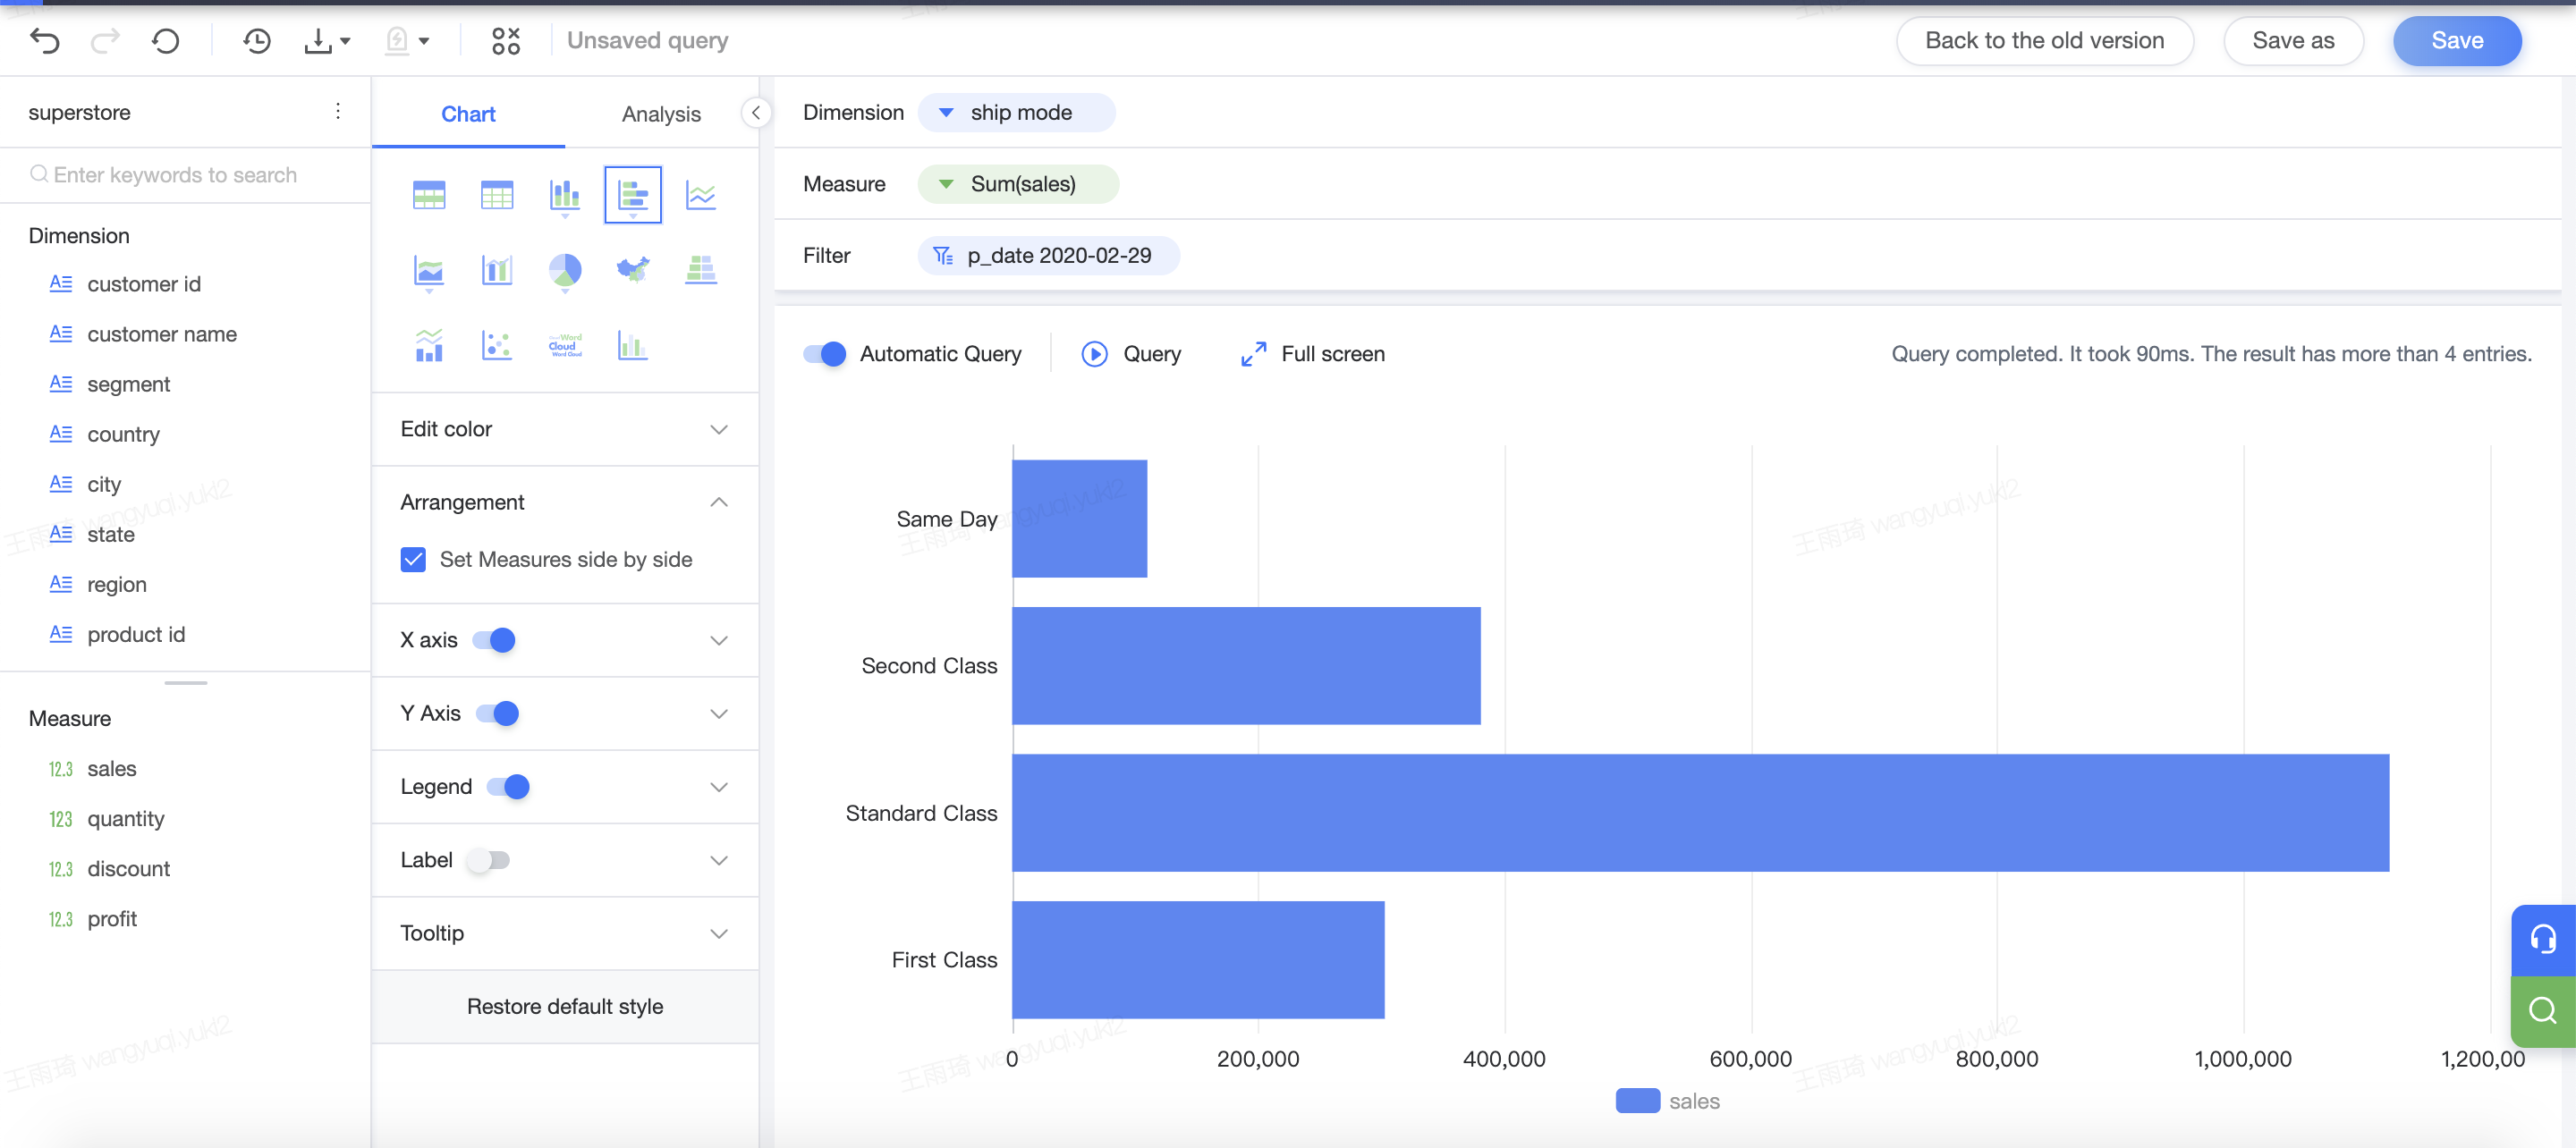
Task: Collapse the chart config panel arrow
Action: click(x=756, y=113)
